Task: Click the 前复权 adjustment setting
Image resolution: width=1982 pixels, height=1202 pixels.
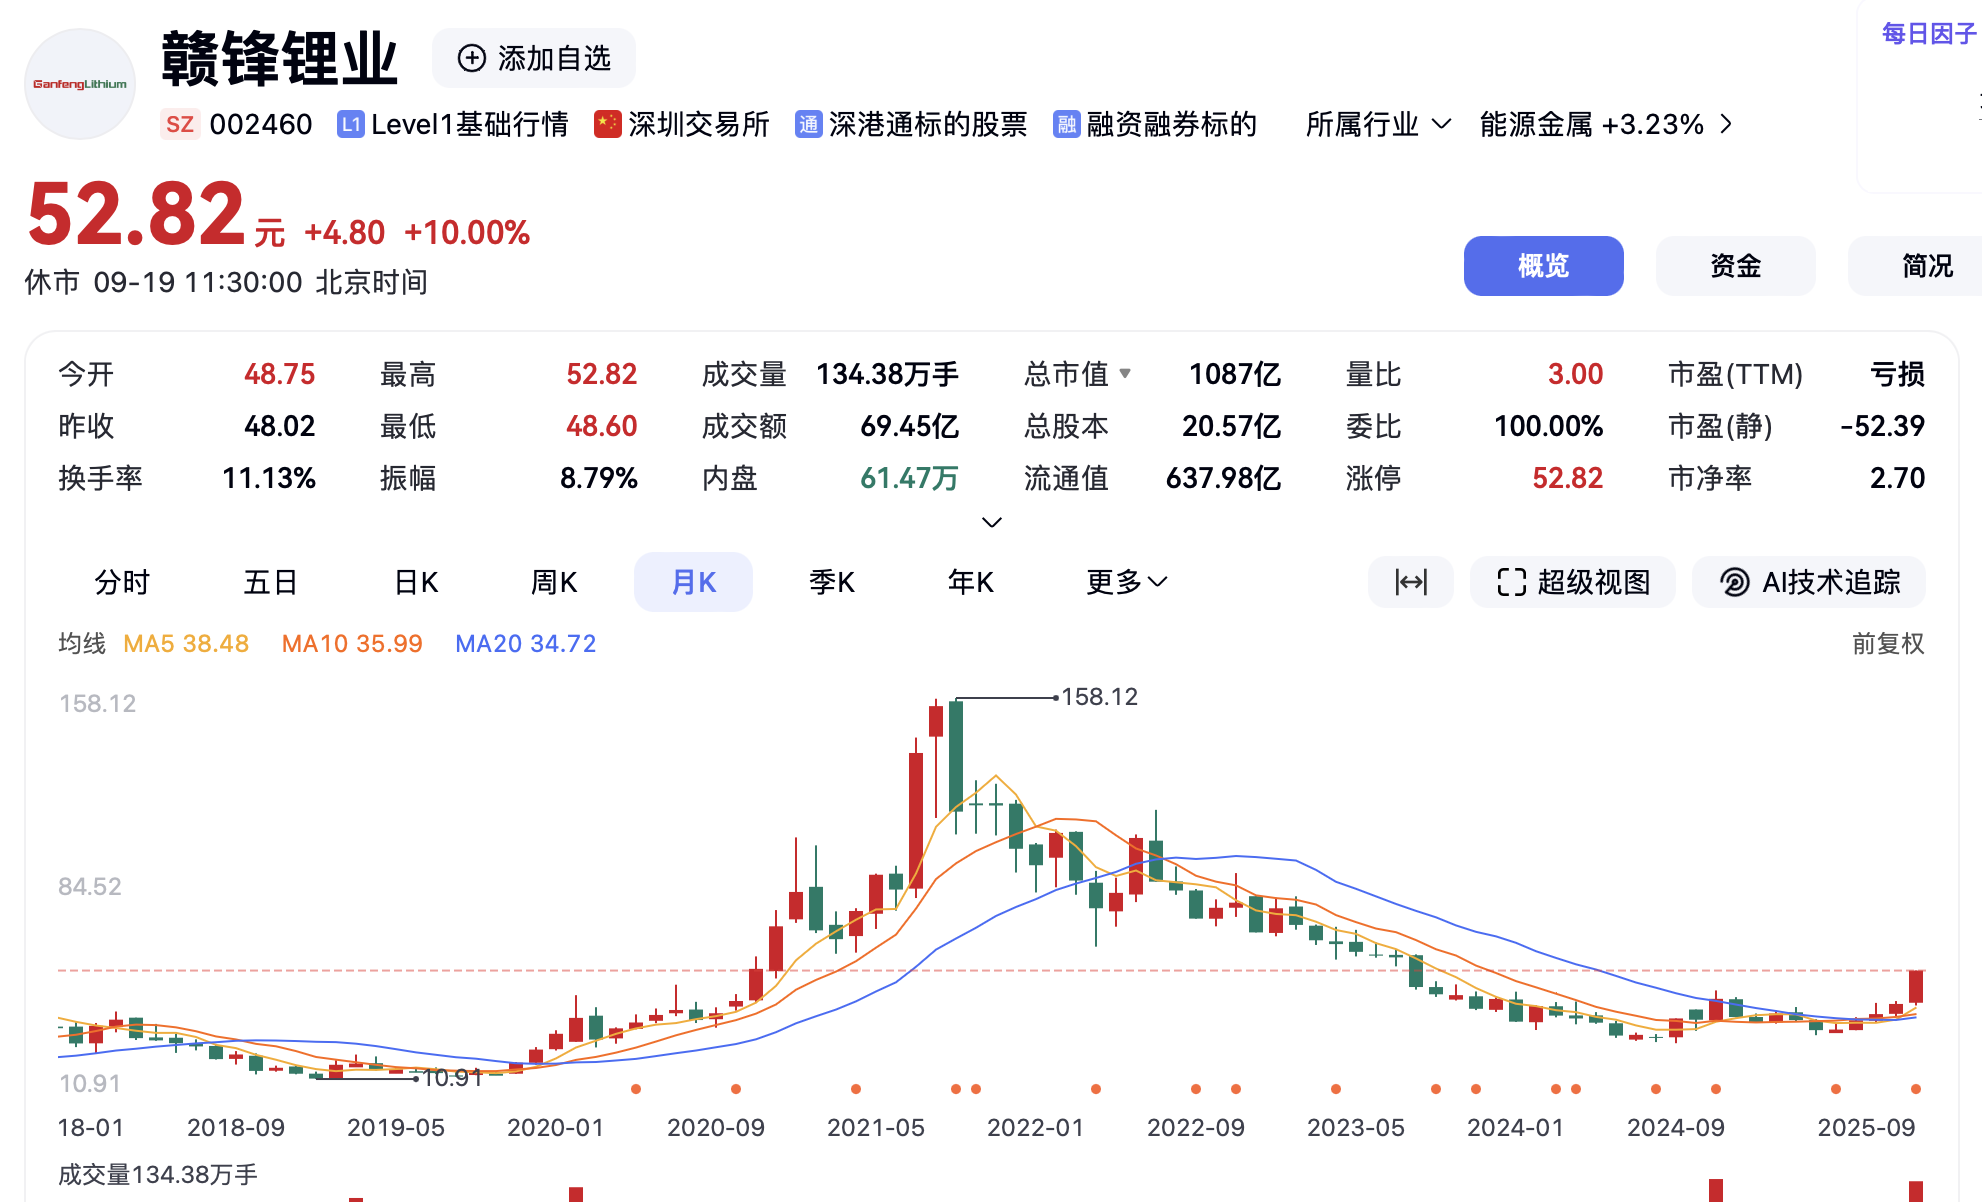Action: 1888,643
